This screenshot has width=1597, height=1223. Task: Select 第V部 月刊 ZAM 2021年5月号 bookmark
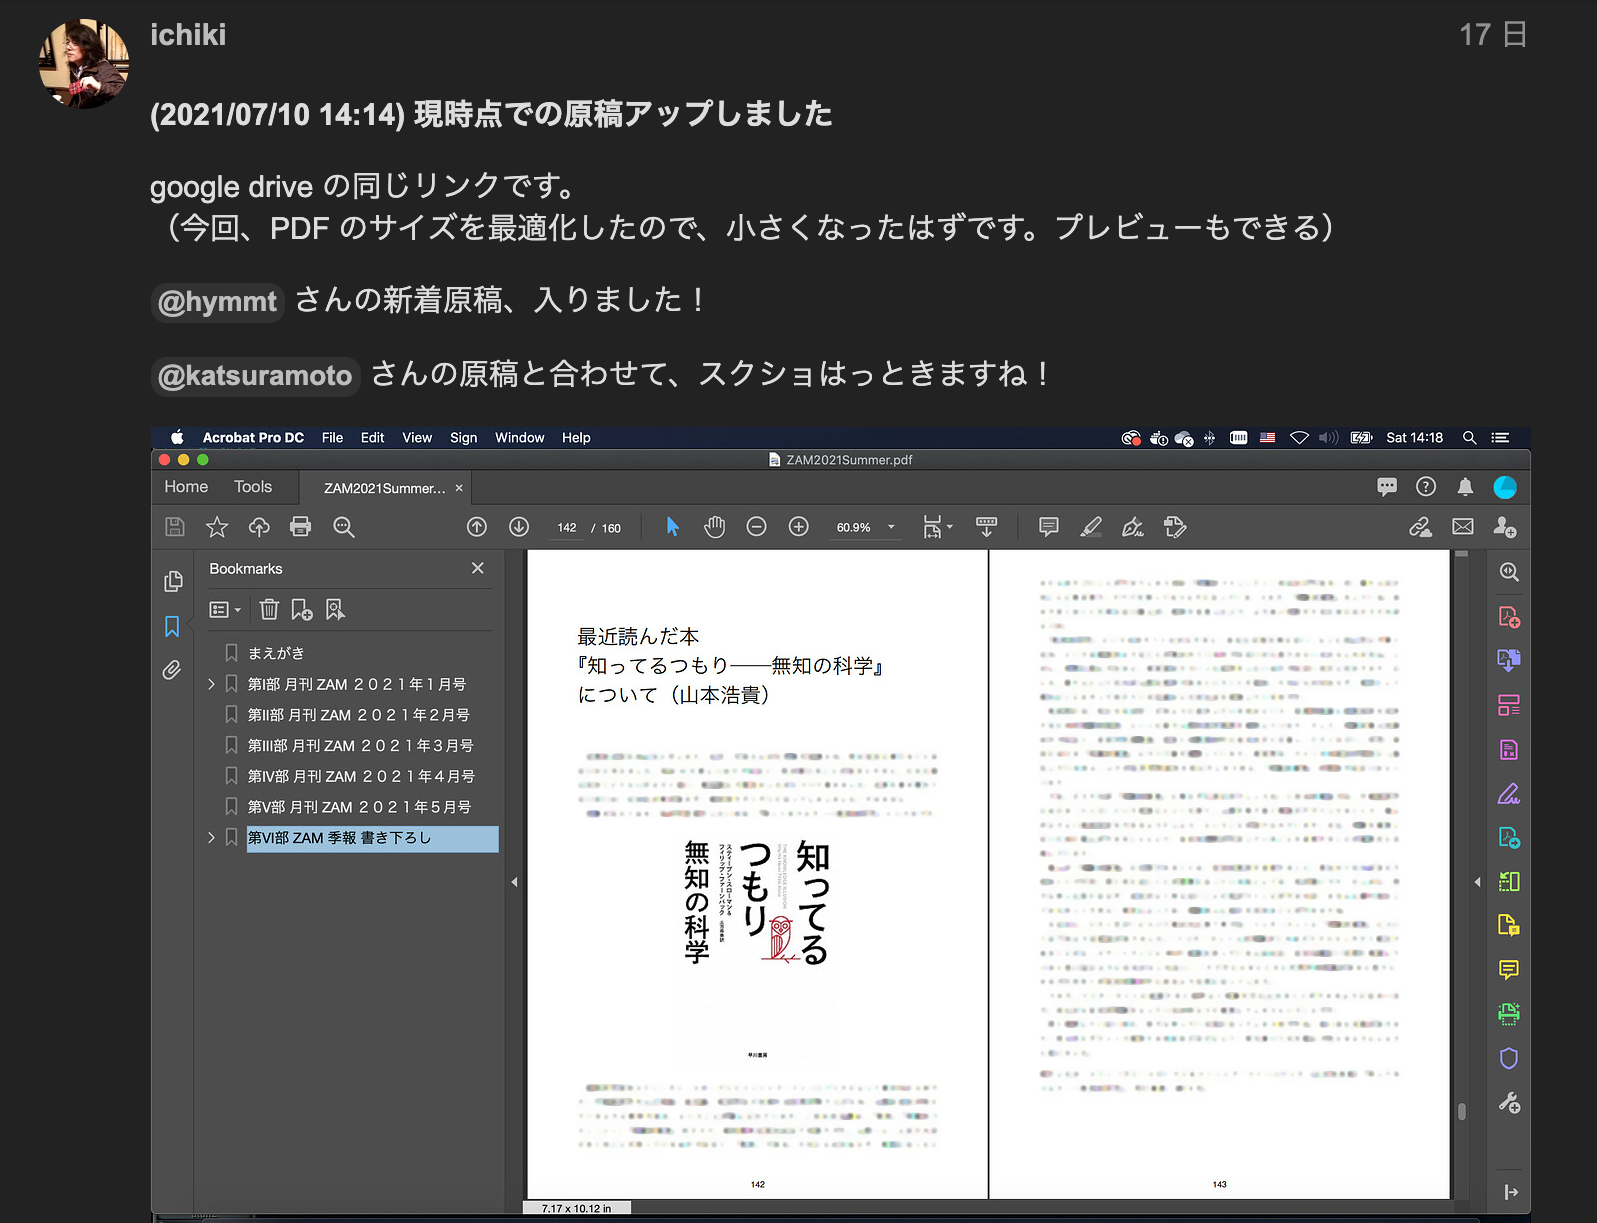coord(359,807)
